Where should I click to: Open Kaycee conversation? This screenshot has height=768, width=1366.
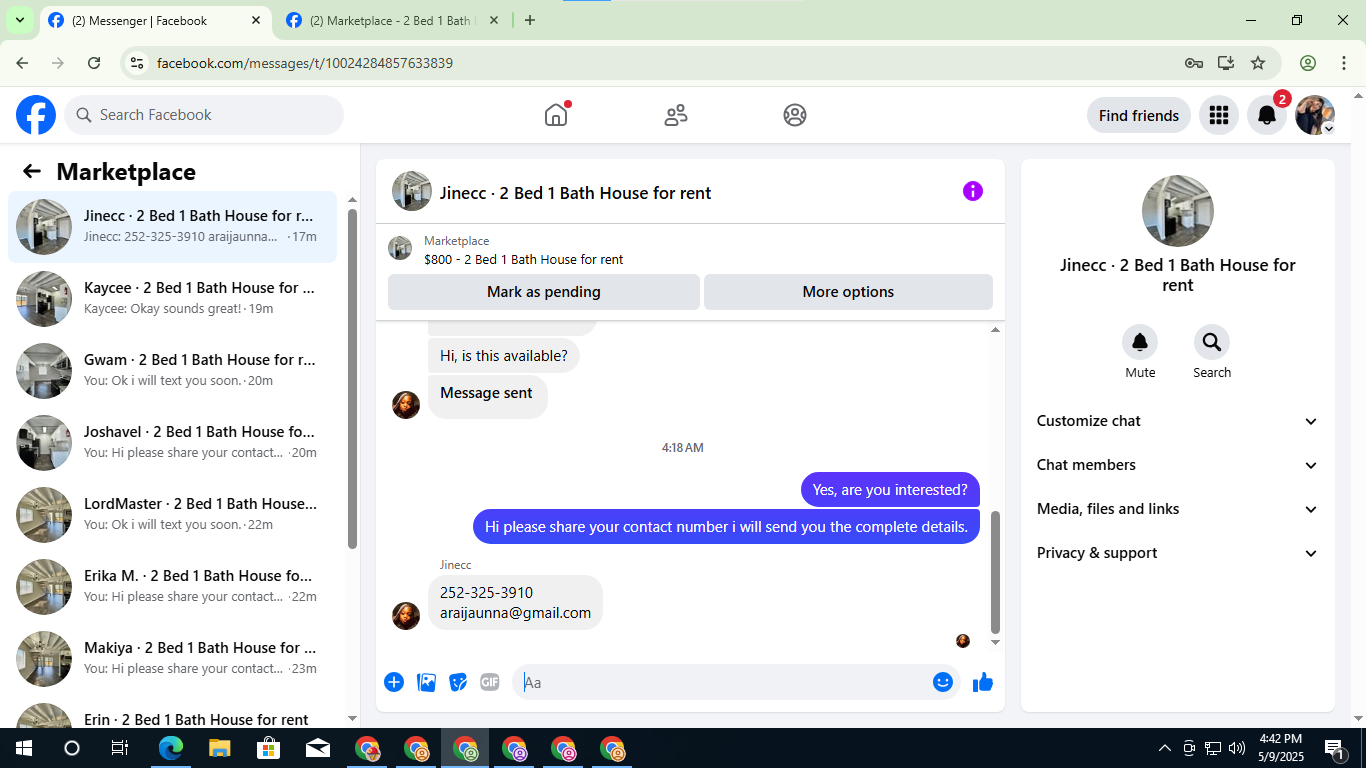[x=173, y=298]
